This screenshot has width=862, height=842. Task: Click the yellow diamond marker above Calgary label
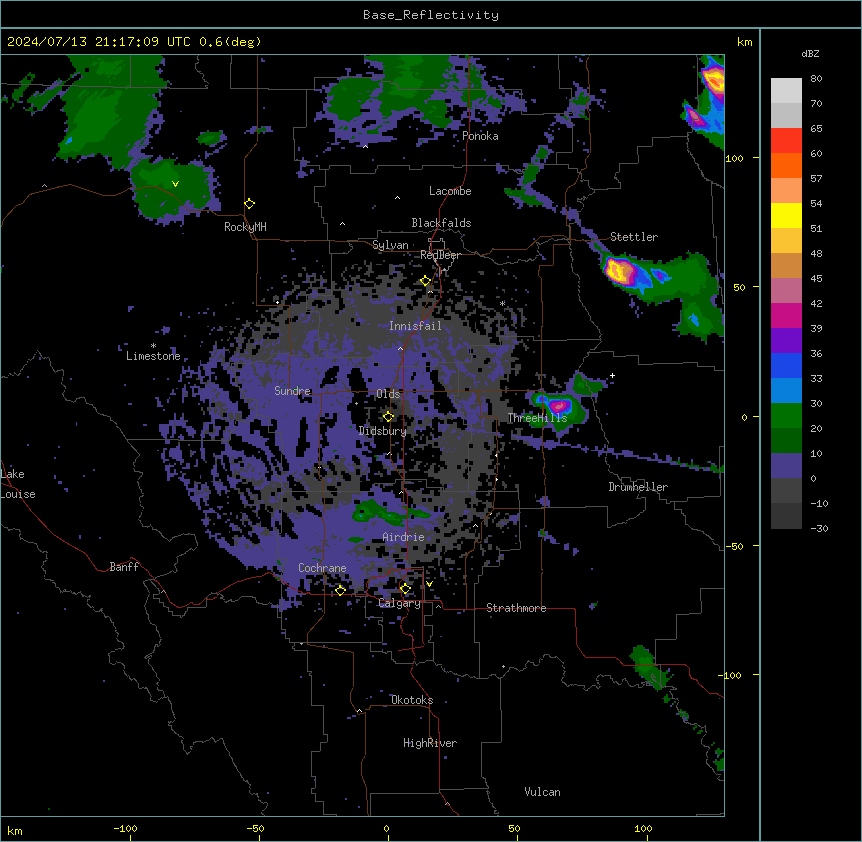405,589
